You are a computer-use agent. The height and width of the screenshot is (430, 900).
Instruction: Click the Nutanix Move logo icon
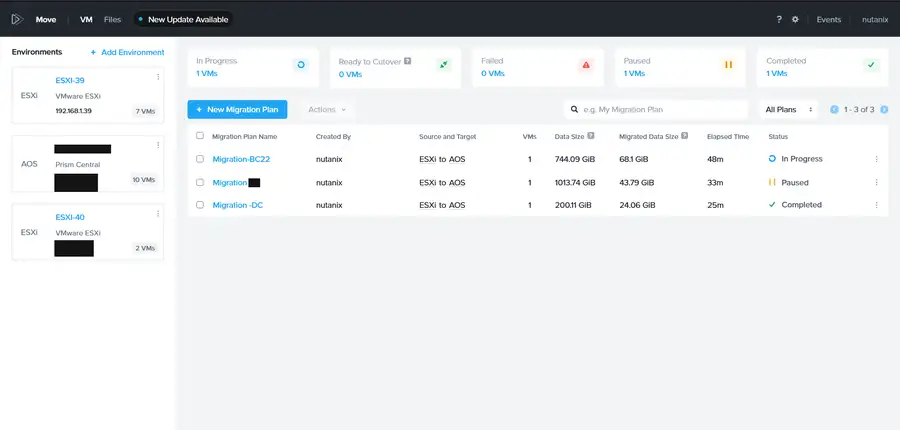tap(17, 20)
